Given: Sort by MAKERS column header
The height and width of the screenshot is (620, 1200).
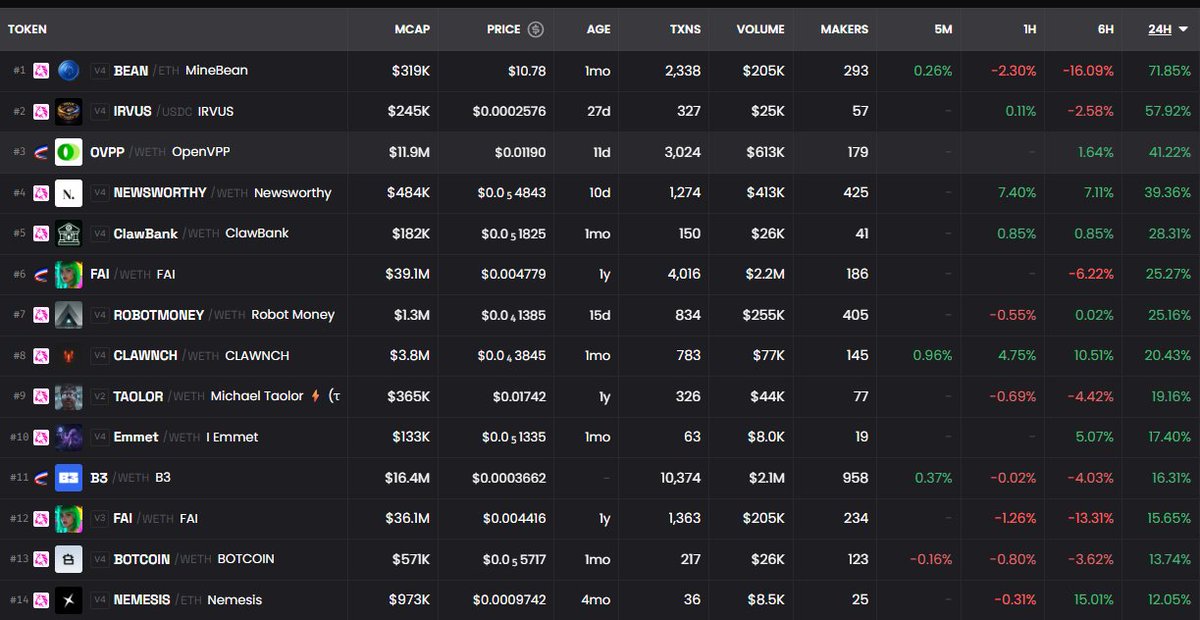Looking at the screenshot, I should point(844,30).
